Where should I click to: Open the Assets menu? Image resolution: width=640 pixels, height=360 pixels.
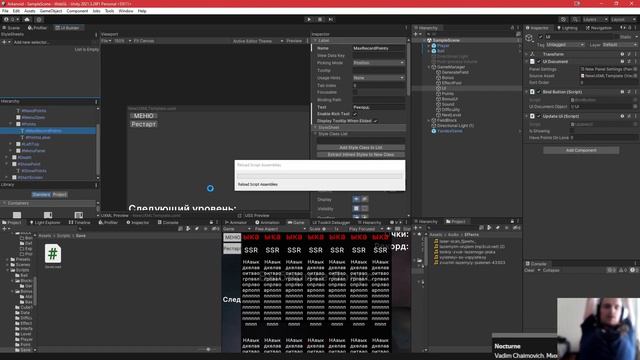pyautogui.click(x=30, y=11)
